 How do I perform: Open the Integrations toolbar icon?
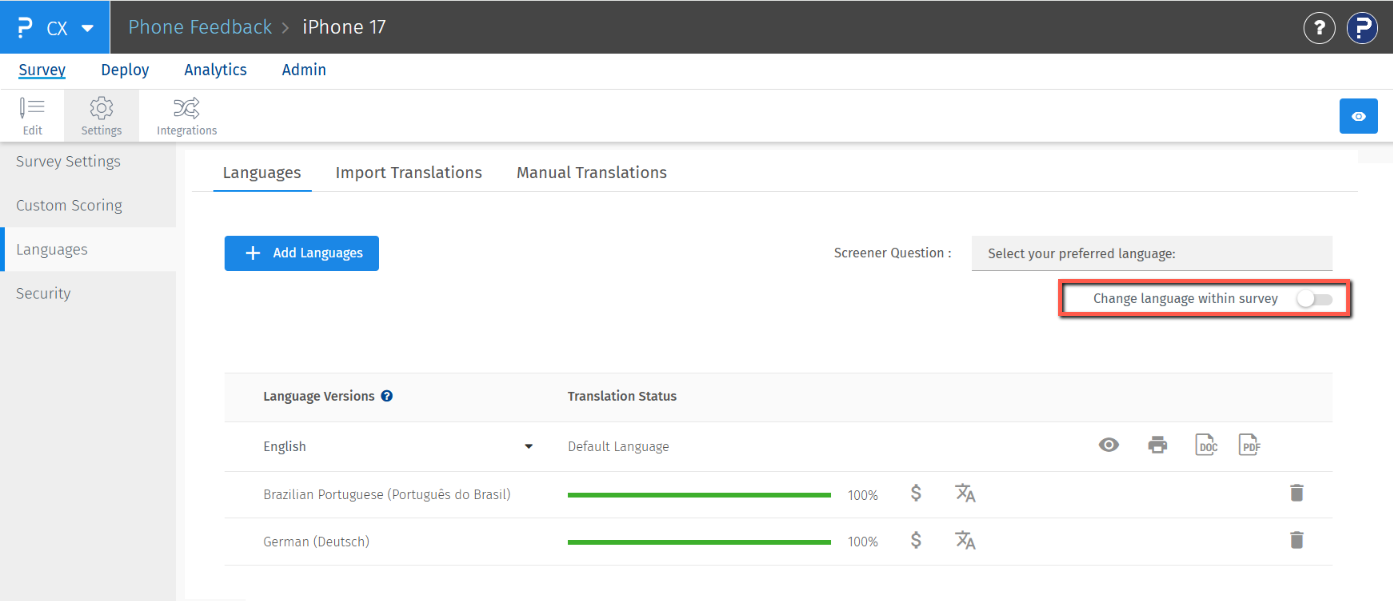tap(186, 116)
